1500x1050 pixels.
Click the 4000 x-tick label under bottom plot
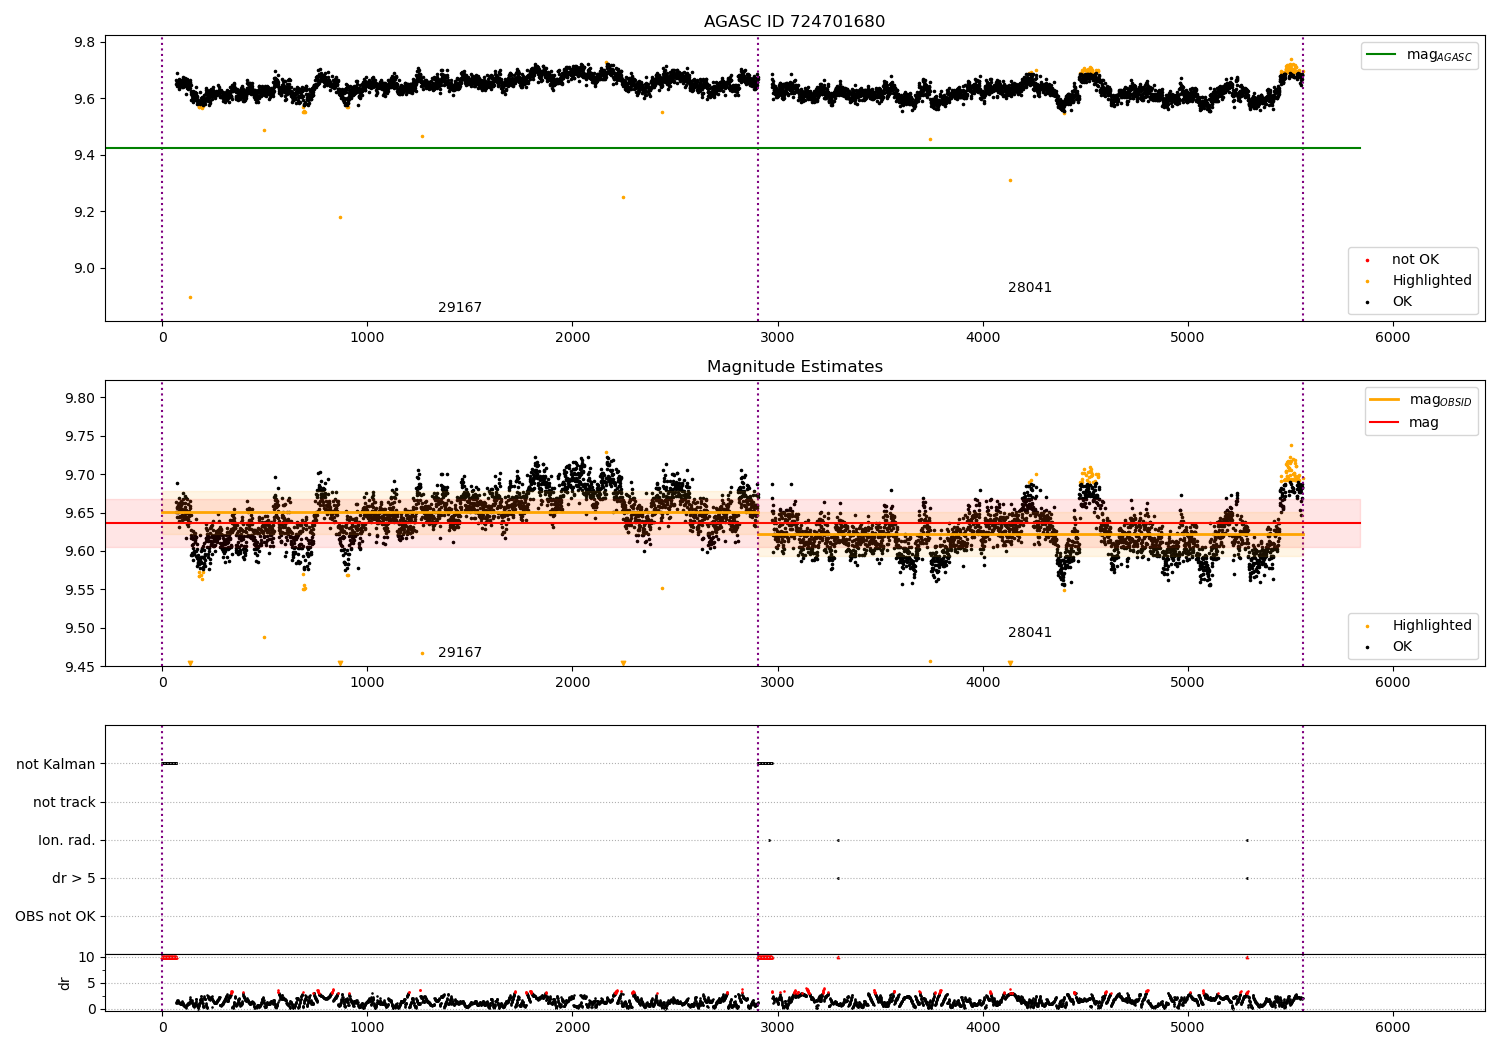tap(982, 1027)
